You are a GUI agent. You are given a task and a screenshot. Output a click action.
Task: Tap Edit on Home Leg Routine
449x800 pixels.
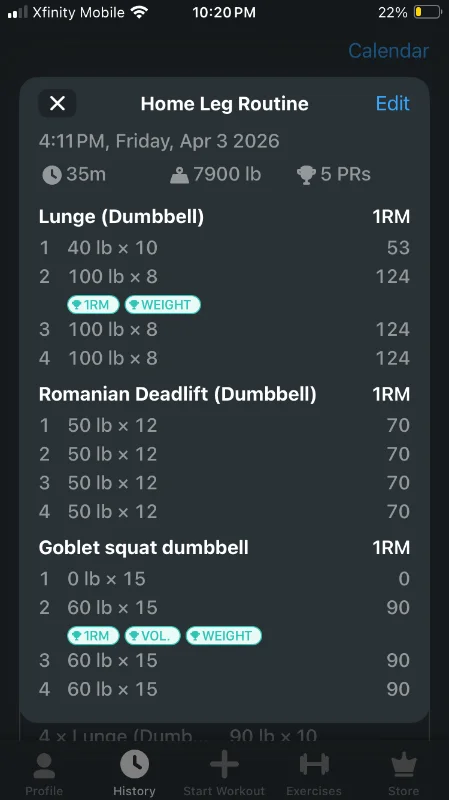click(392, 104)
